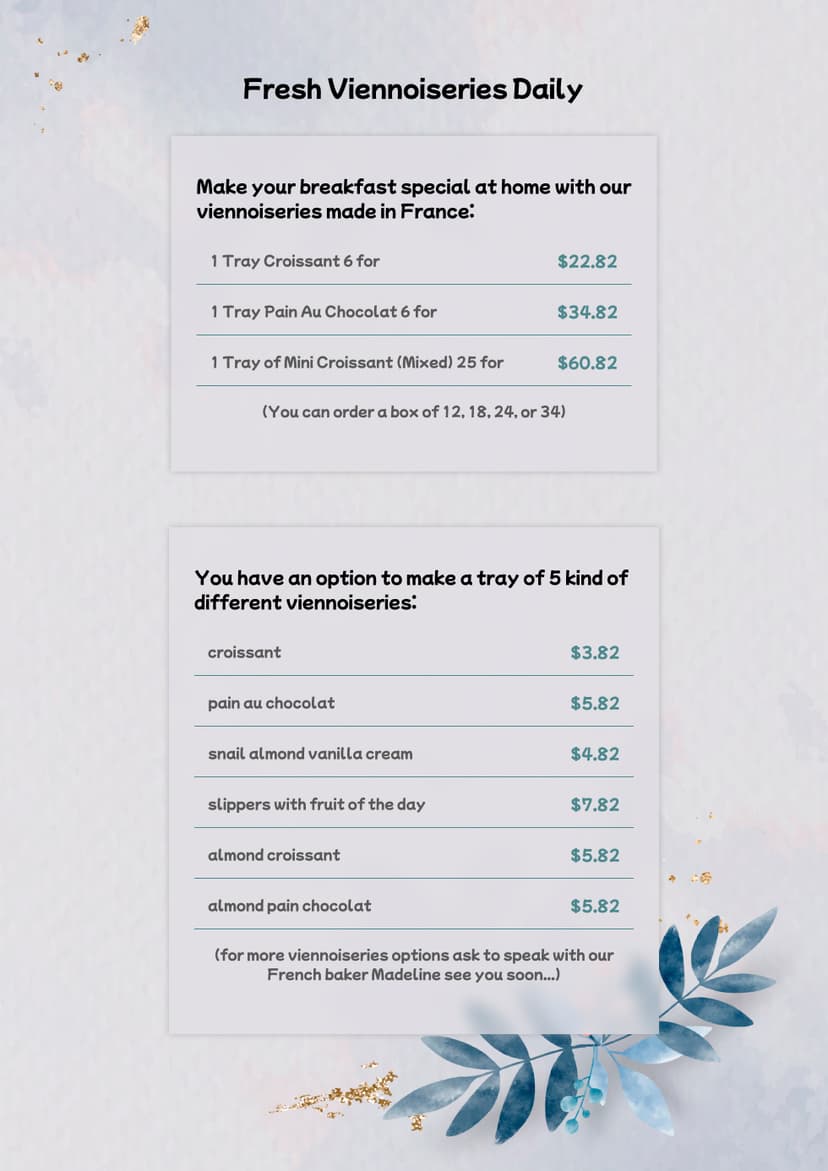828x1171 pixels.
Task: Select slippers with fruit of the day
Action: click(x=316, y=804)
